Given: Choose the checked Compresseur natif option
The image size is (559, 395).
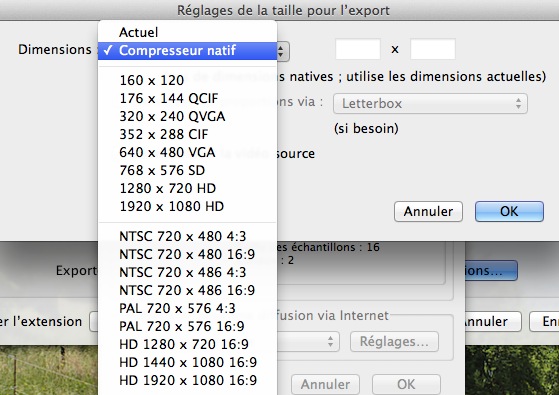Looking at the screenshot, I should [188, 51].
